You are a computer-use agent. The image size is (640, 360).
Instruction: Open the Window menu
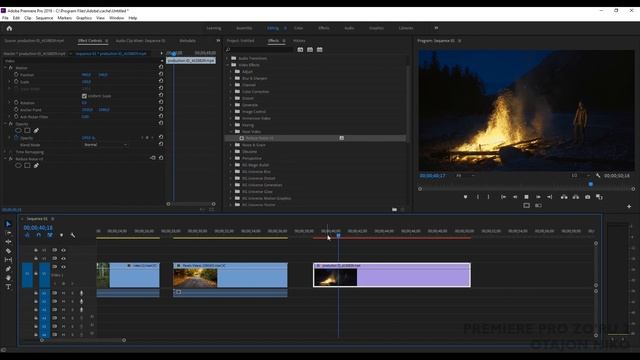click(117, 18)
